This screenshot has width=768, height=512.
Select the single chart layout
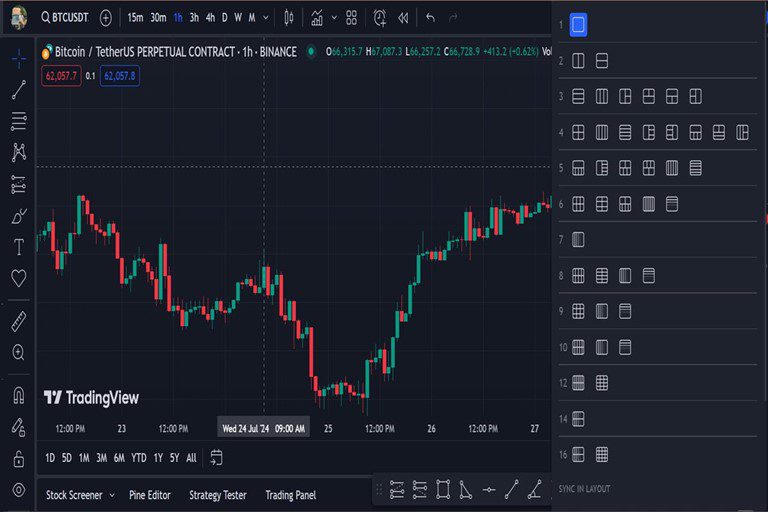(x=578, y=24)
